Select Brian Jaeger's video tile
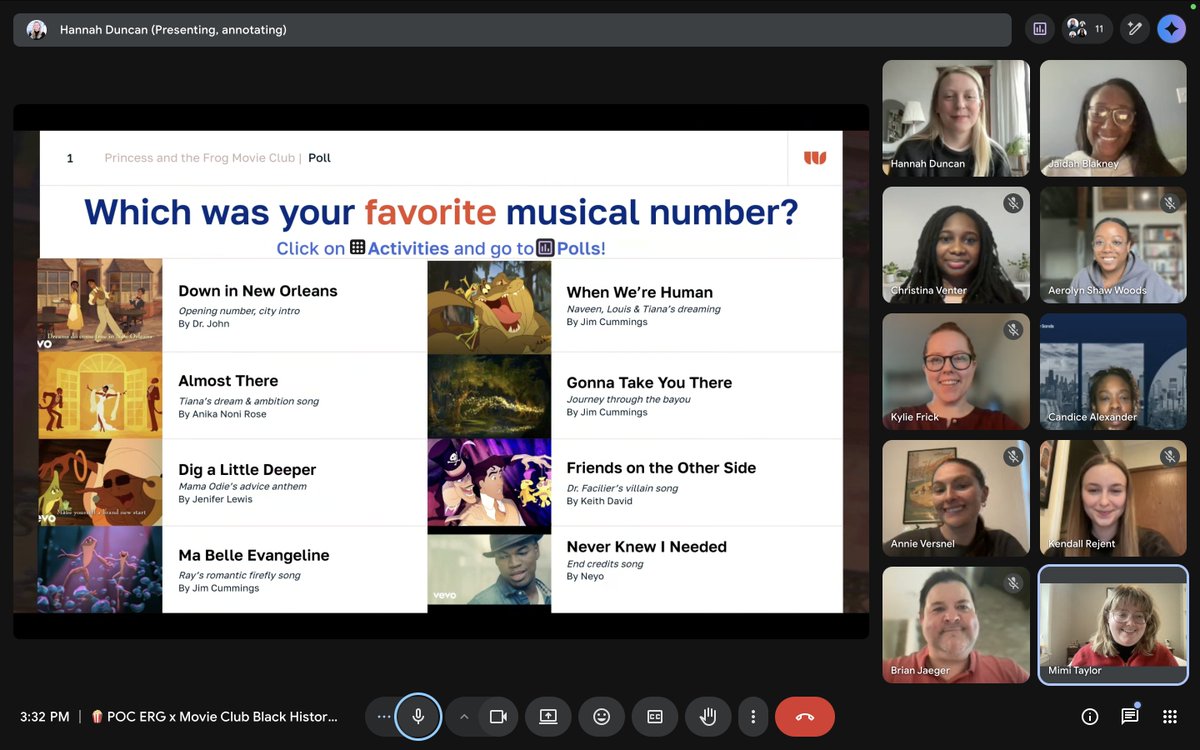1200x750 pixels. (956, 625)
